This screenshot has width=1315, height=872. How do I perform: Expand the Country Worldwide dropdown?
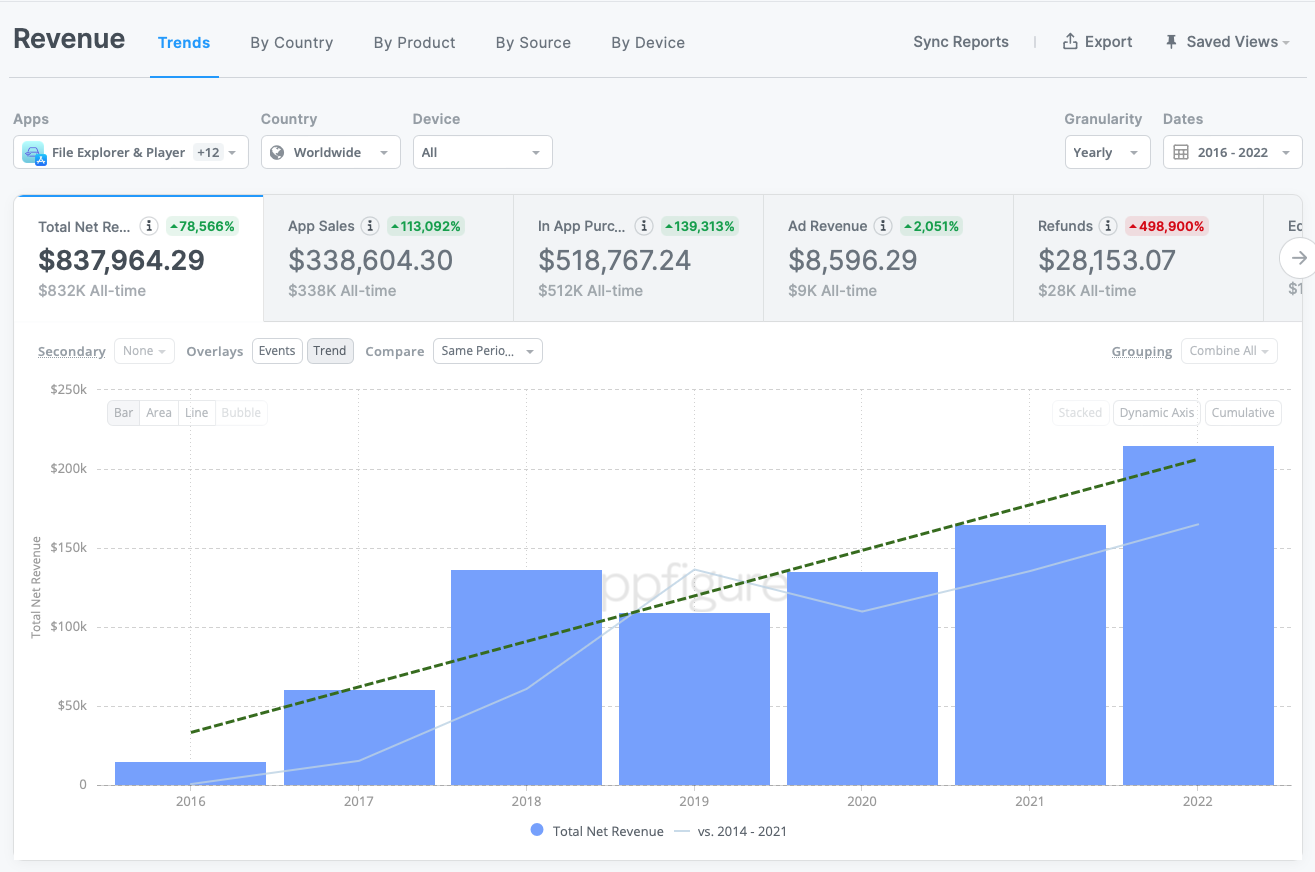(330, 152)
